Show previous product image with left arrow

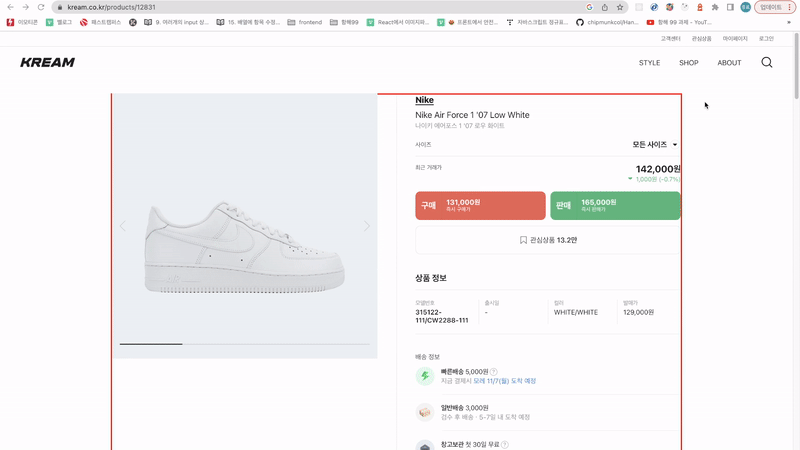pyautogui.click(x=123, y=226)
